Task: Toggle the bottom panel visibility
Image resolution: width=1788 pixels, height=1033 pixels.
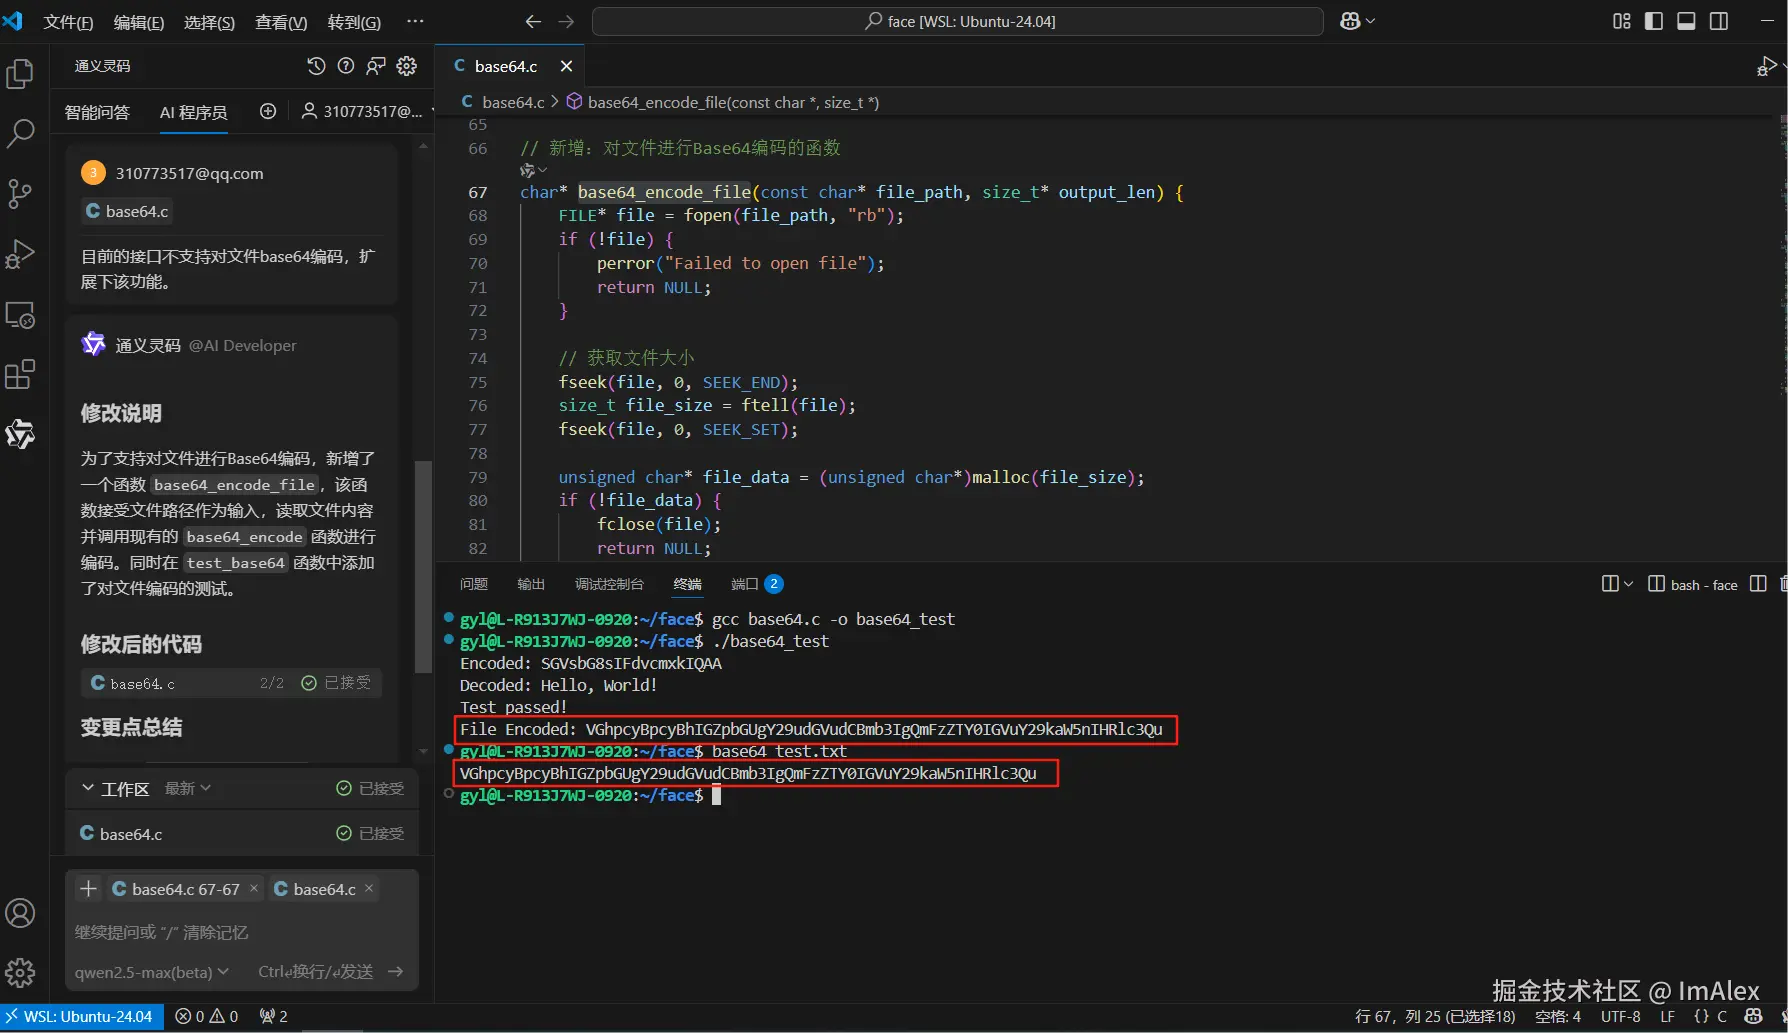Action: point(1686,21)
